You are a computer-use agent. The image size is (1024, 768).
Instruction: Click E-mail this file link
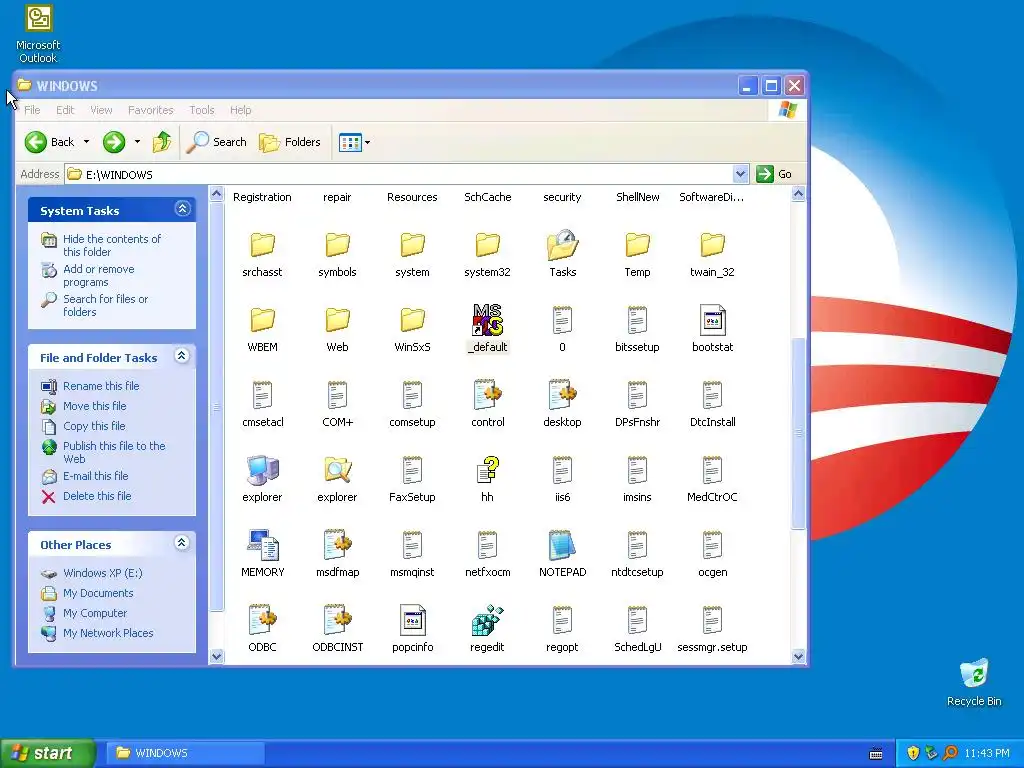pos(95,476)
